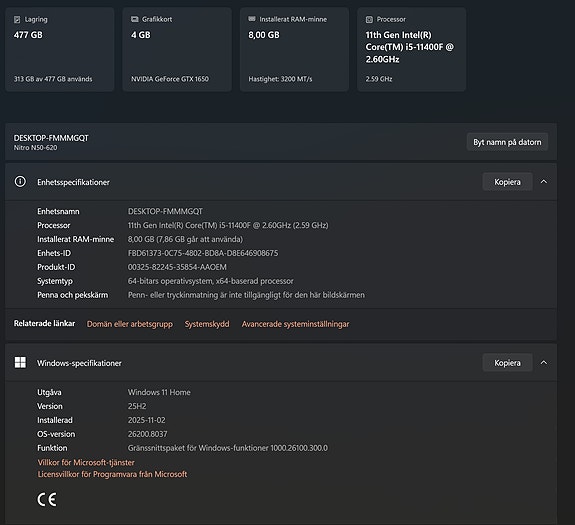Click Byt namn på datorn button
Screen dimensions: 575x525
[x=507, y=142]
